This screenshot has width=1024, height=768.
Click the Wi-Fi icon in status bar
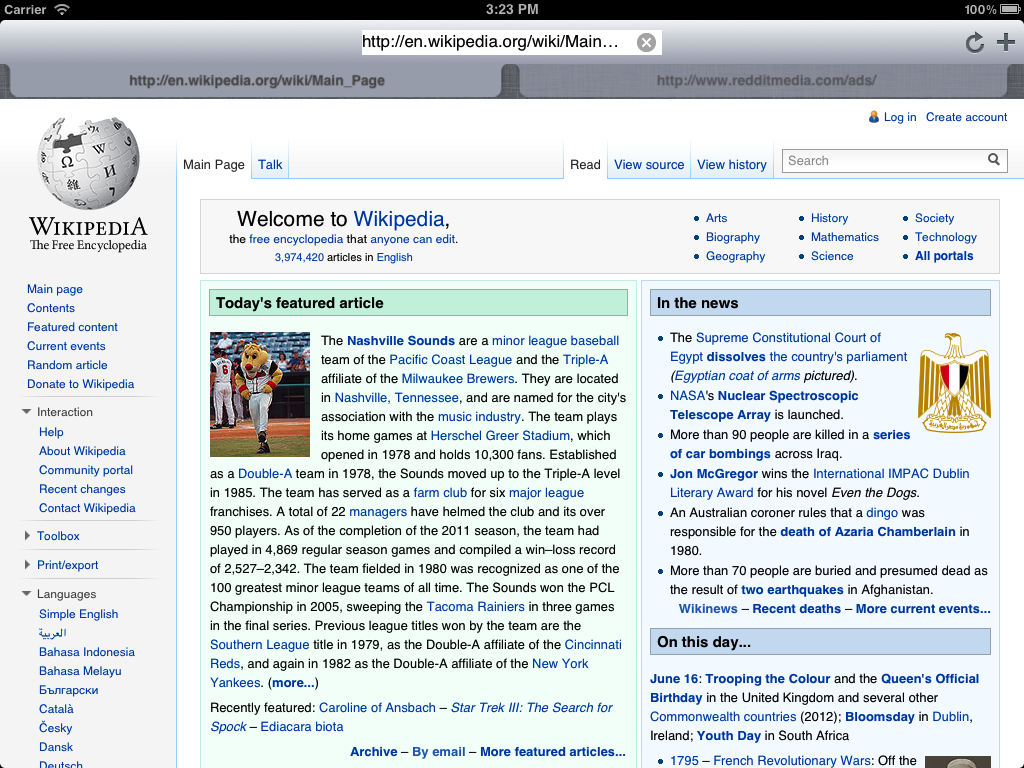pos(62,9)
